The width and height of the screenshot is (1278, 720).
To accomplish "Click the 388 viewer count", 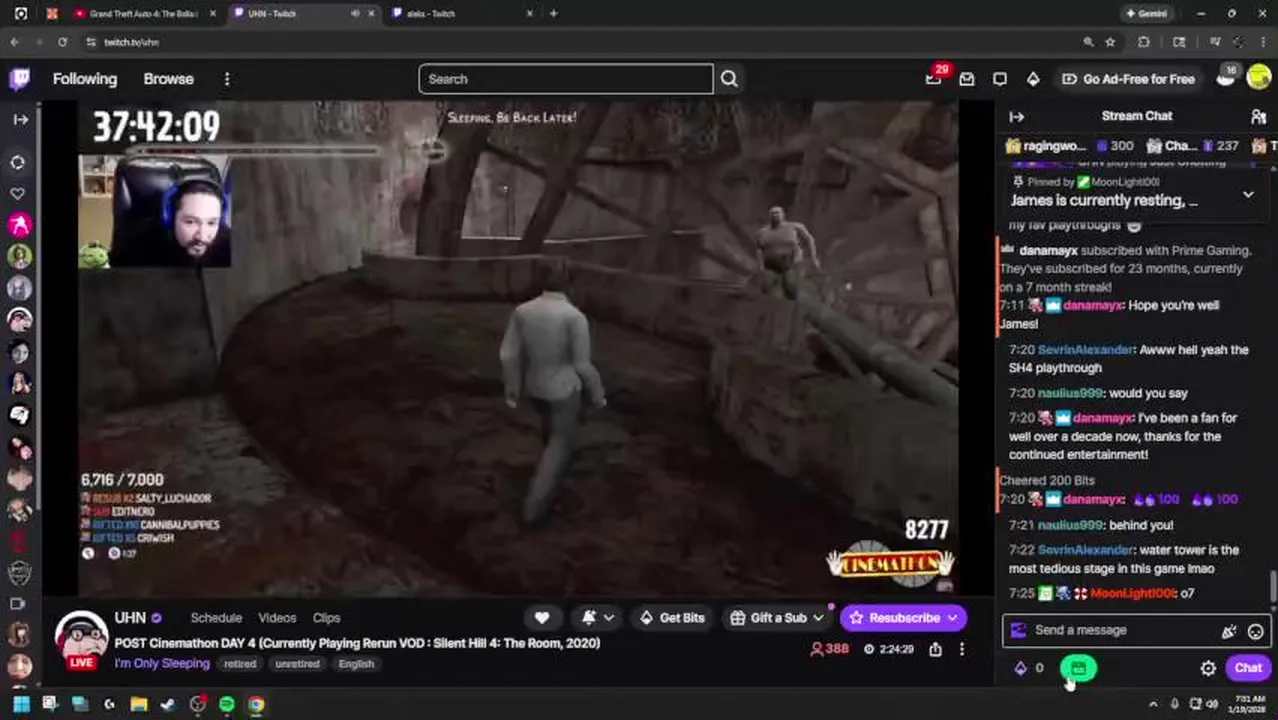I will 829,649.
